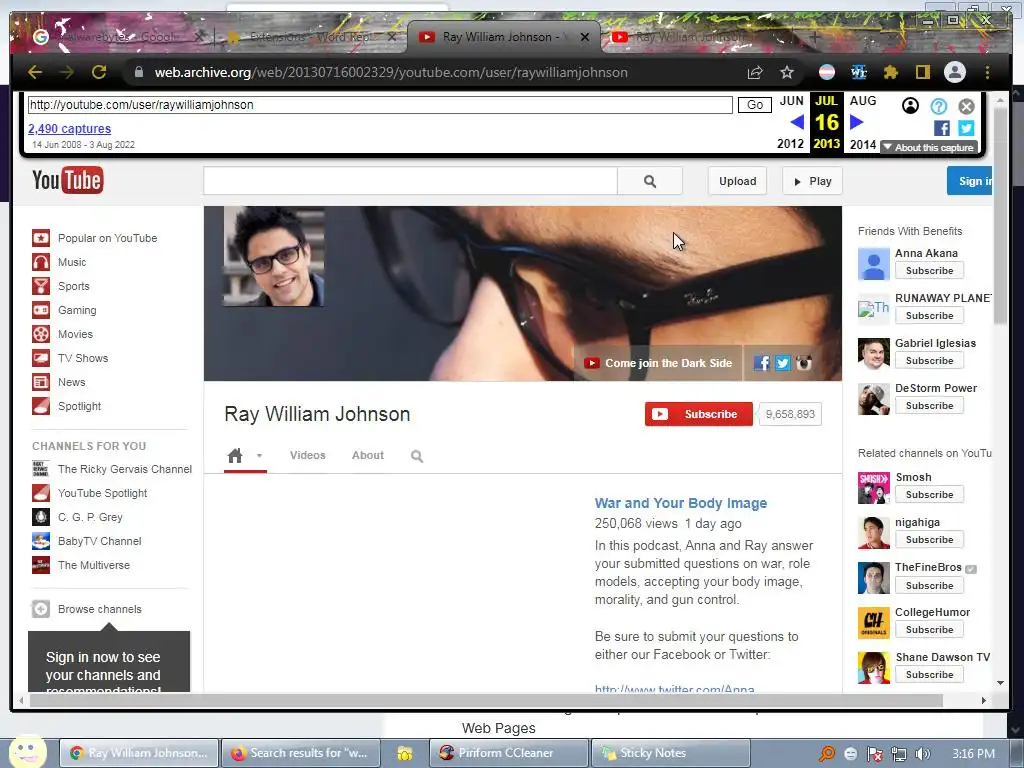Go to previous capture with left blue arrow
Screen dimensions: 1024x768
pos(797,122)
